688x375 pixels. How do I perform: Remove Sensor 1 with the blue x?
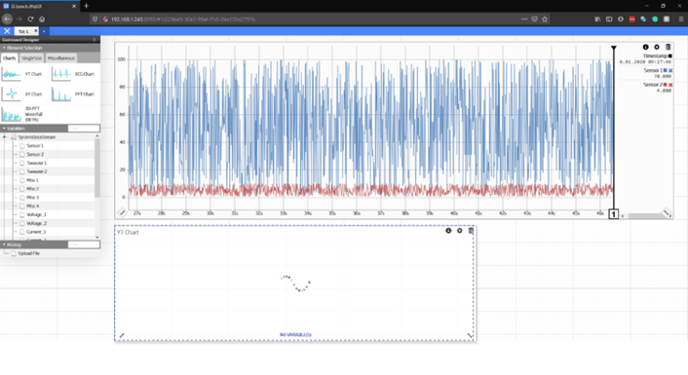(670, 71)
